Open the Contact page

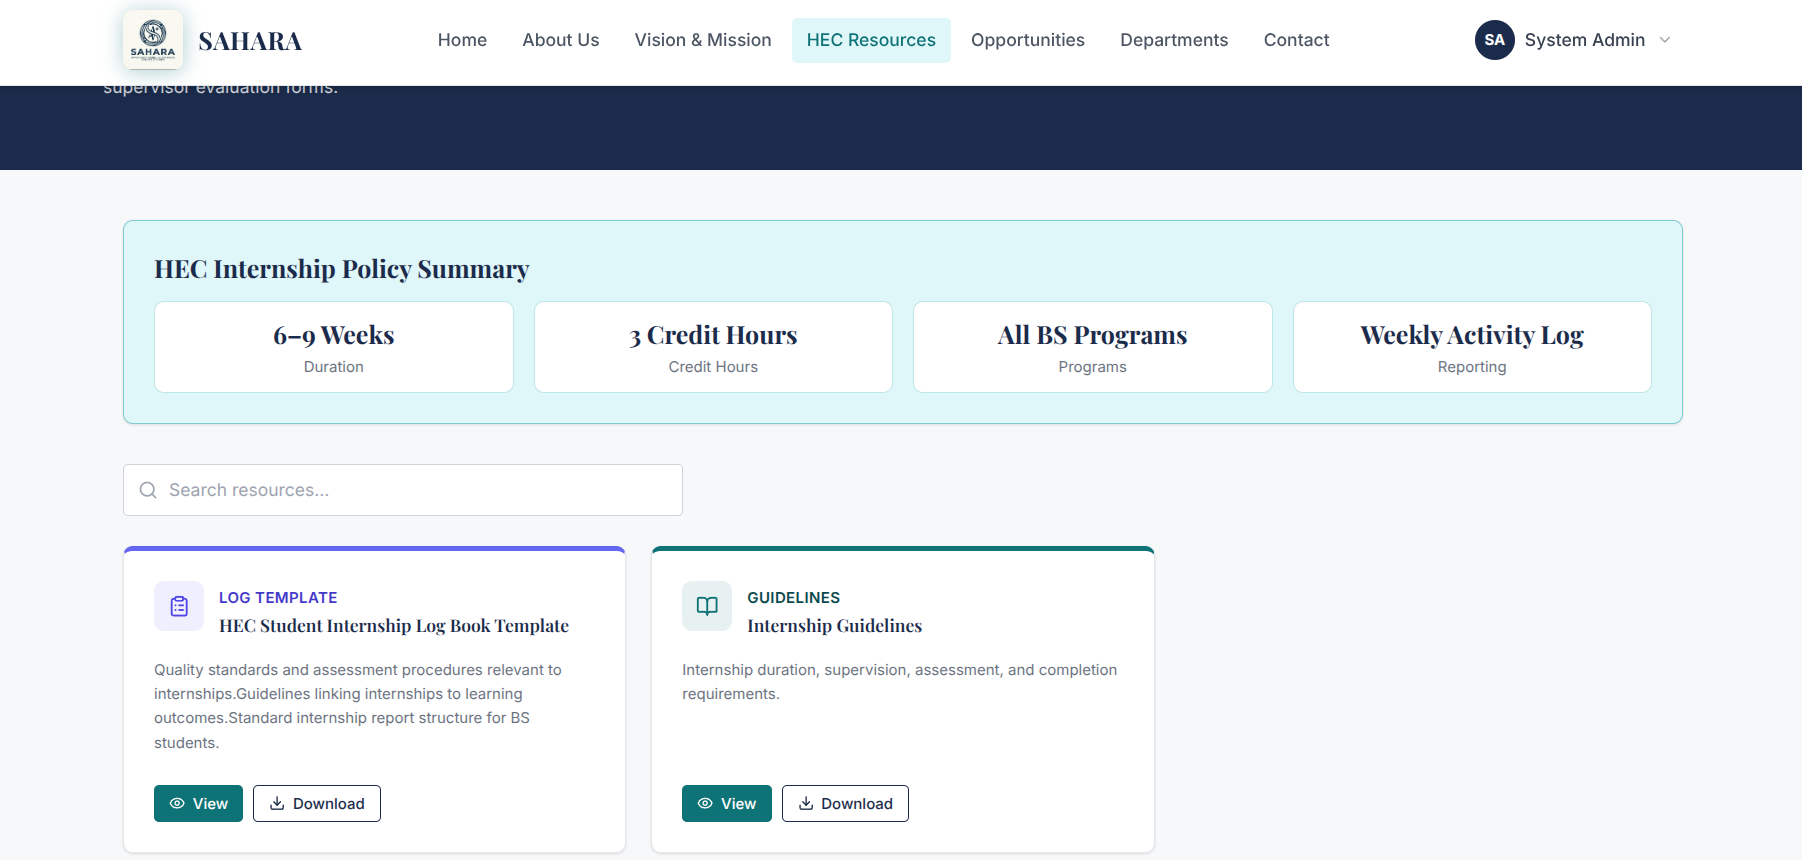(1296, 40)
